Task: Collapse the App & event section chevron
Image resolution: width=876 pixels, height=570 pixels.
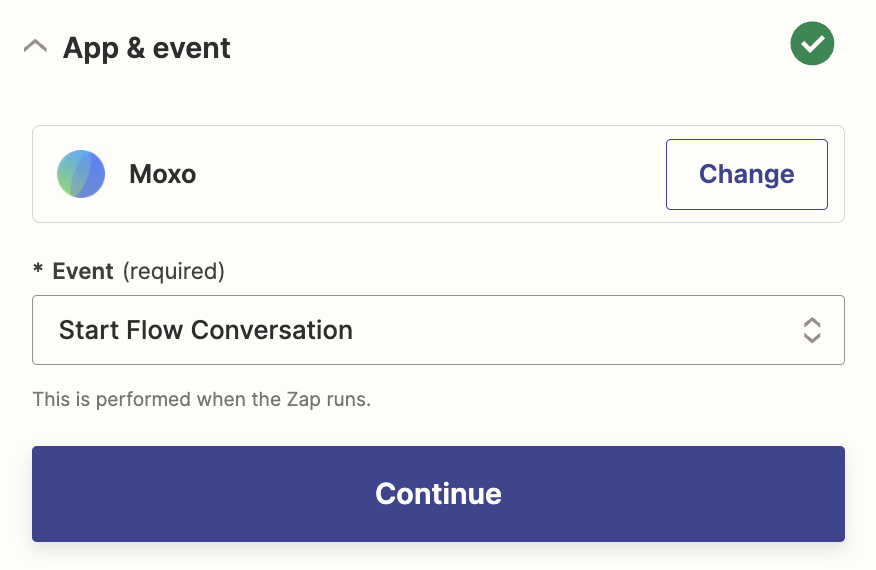Action: pyautogui.click(x=35, y=47)
